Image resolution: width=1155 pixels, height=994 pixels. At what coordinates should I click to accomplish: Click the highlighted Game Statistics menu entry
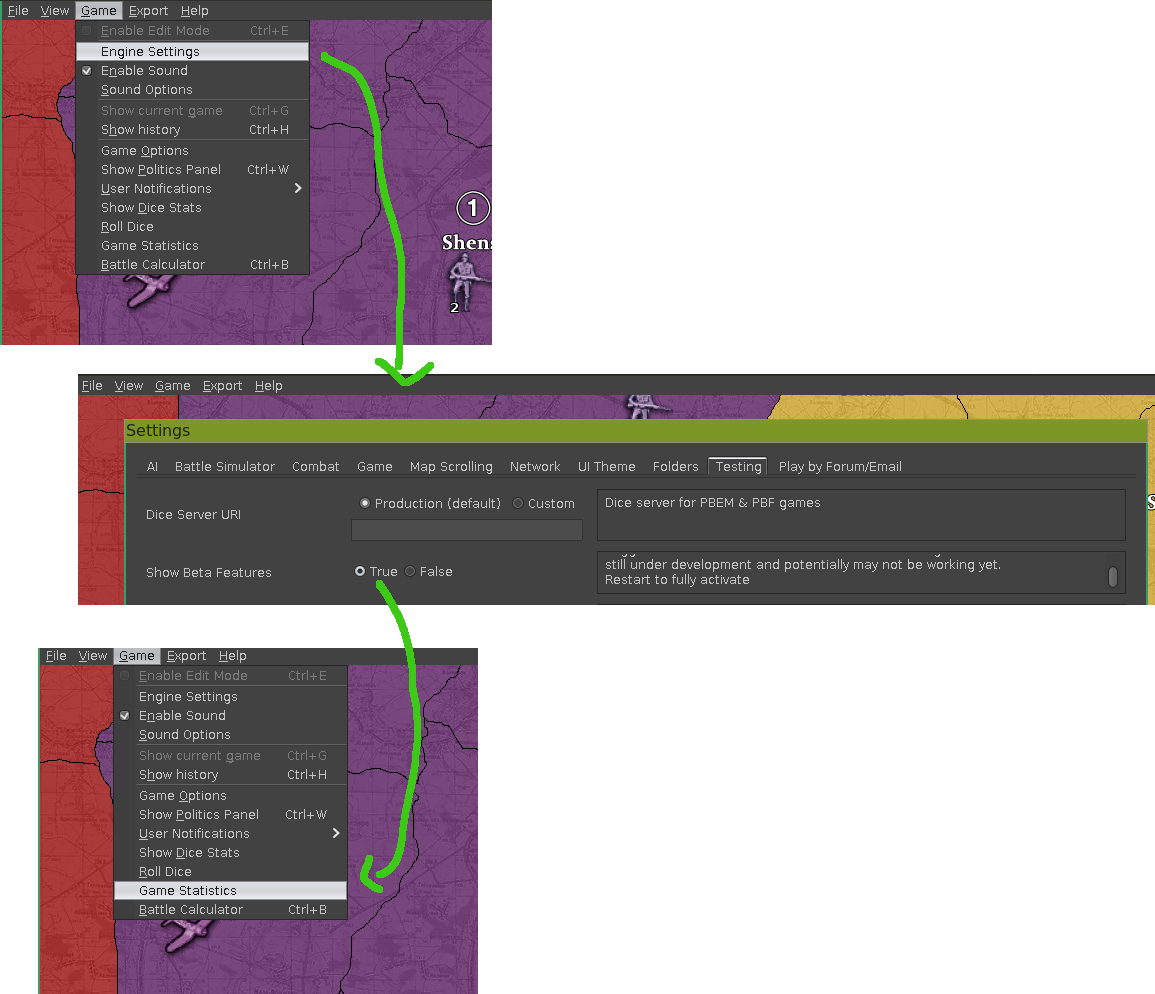[x=188, y=891]
